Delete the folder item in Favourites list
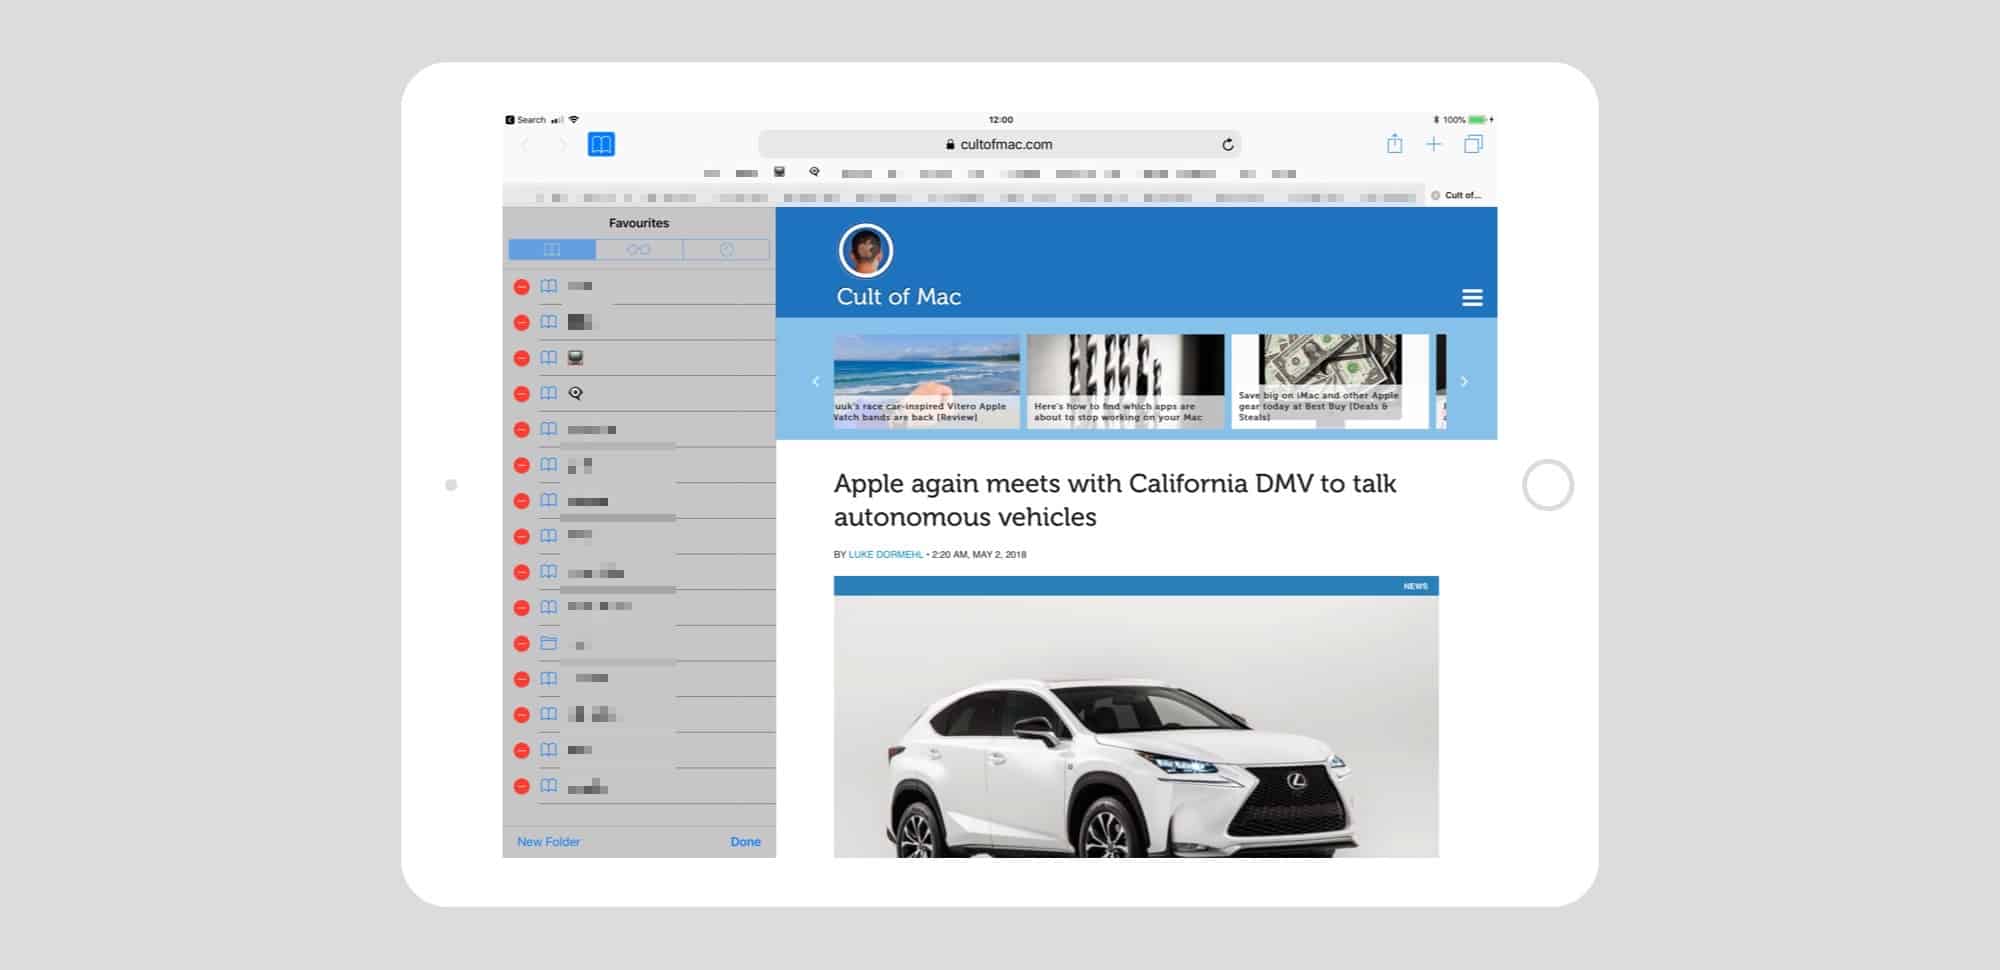The image size is (2000, 970). click(x=521, y=644)
